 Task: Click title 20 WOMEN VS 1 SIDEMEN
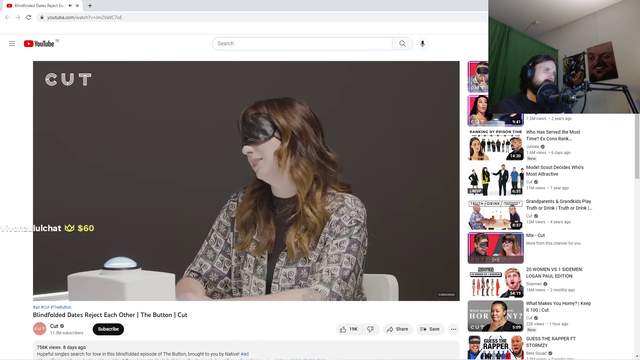[554, 273]
